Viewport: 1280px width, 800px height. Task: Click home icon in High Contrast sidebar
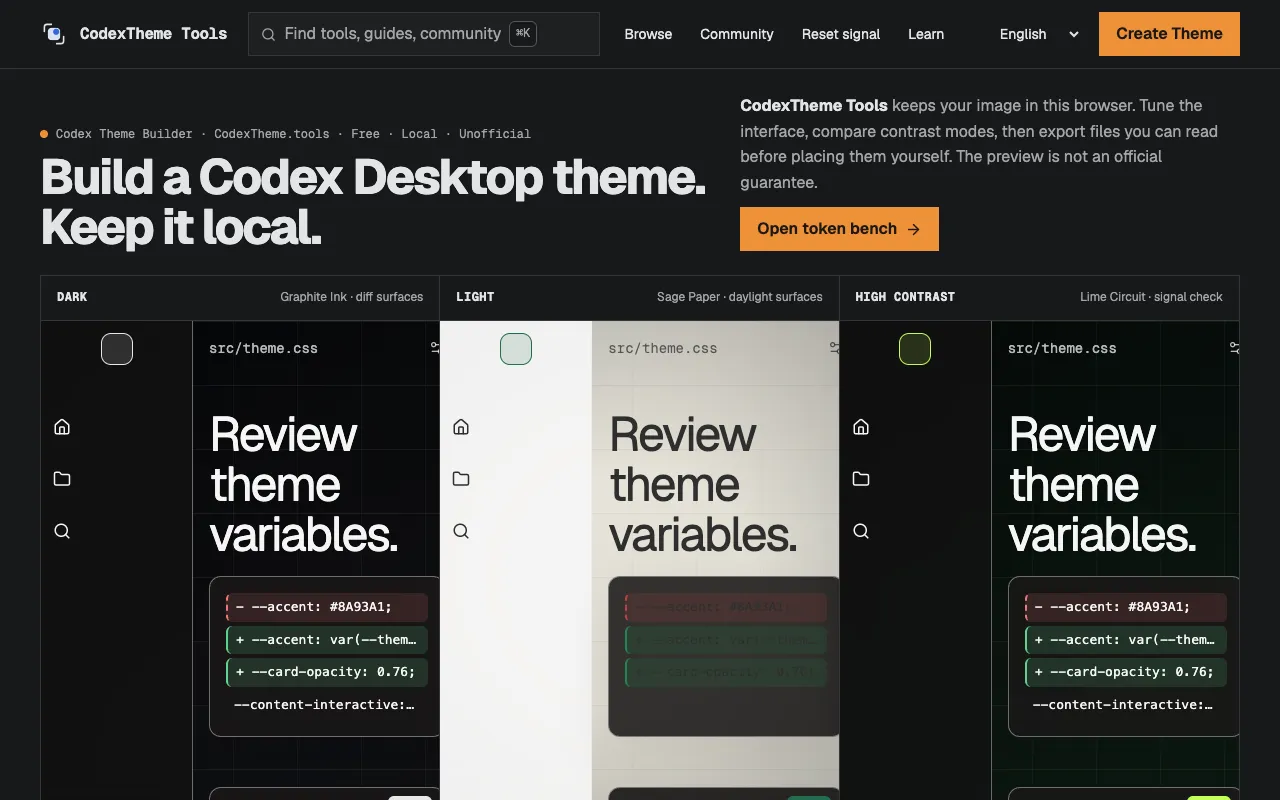tap(861, 427)
